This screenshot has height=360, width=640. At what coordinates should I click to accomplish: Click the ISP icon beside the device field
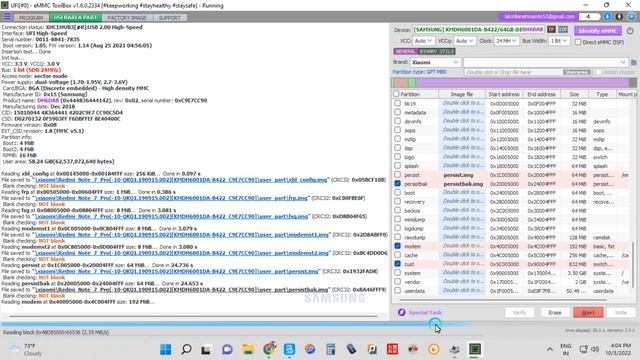563,30
